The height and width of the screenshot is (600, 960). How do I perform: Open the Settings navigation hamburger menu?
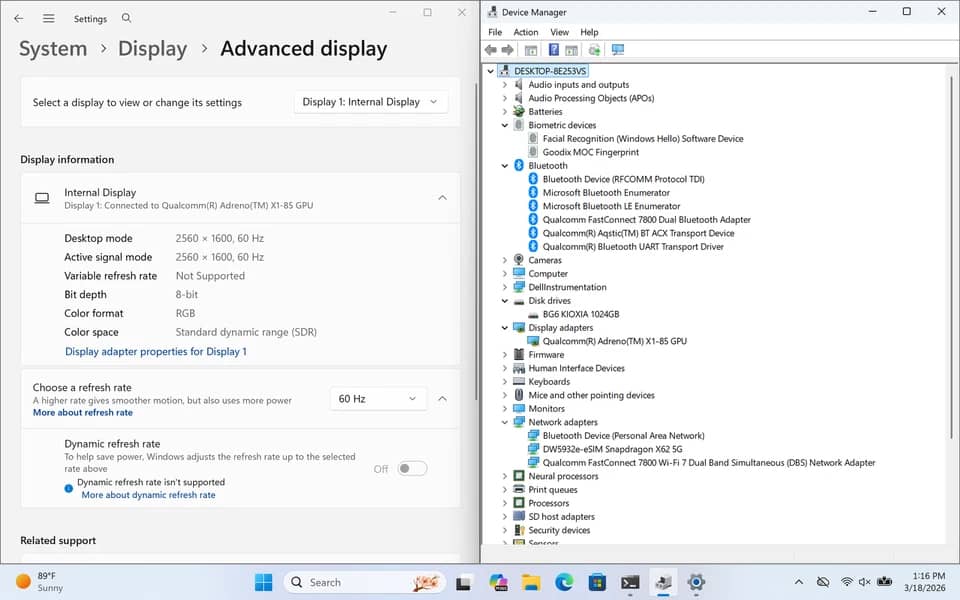tap(48, 18)
